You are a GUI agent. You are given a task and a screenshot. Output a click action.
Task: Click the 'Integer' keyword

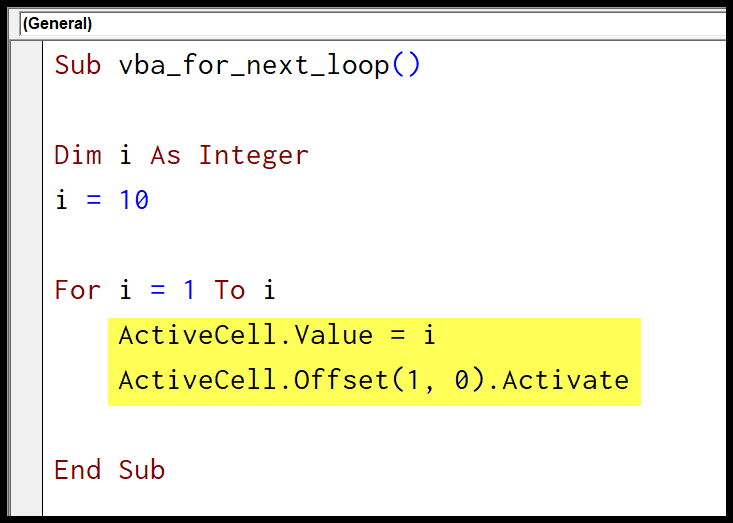[x=254, y=155]
